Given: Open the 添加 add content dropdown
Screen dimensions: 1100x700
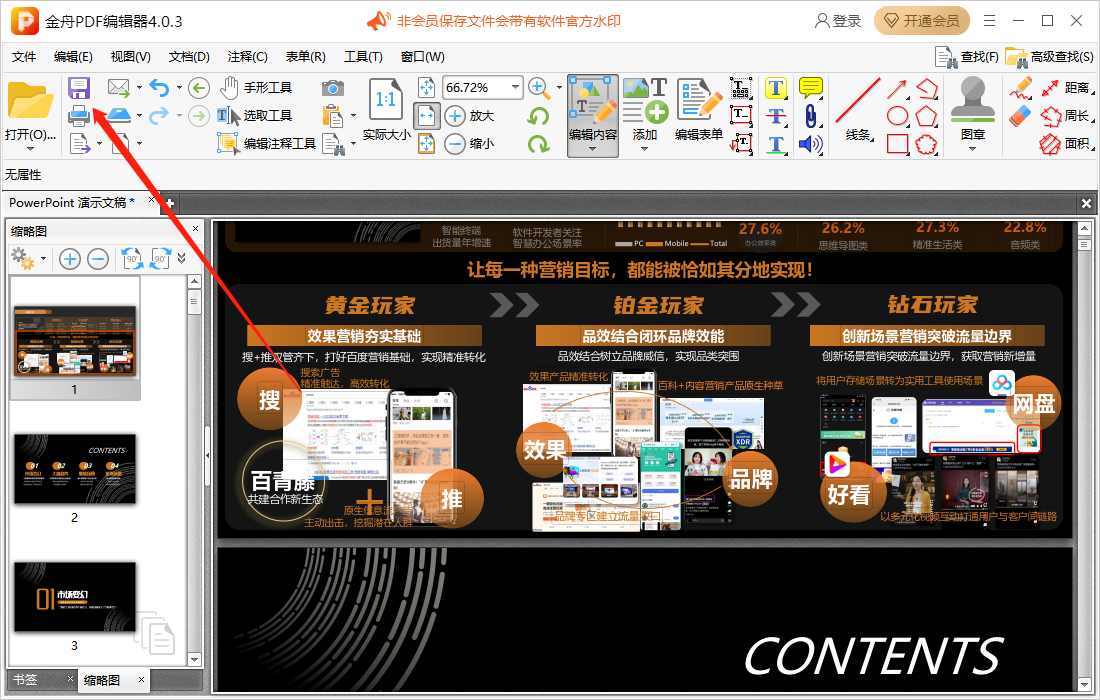Looking at the screenshot, I should [x=645, y=148].
